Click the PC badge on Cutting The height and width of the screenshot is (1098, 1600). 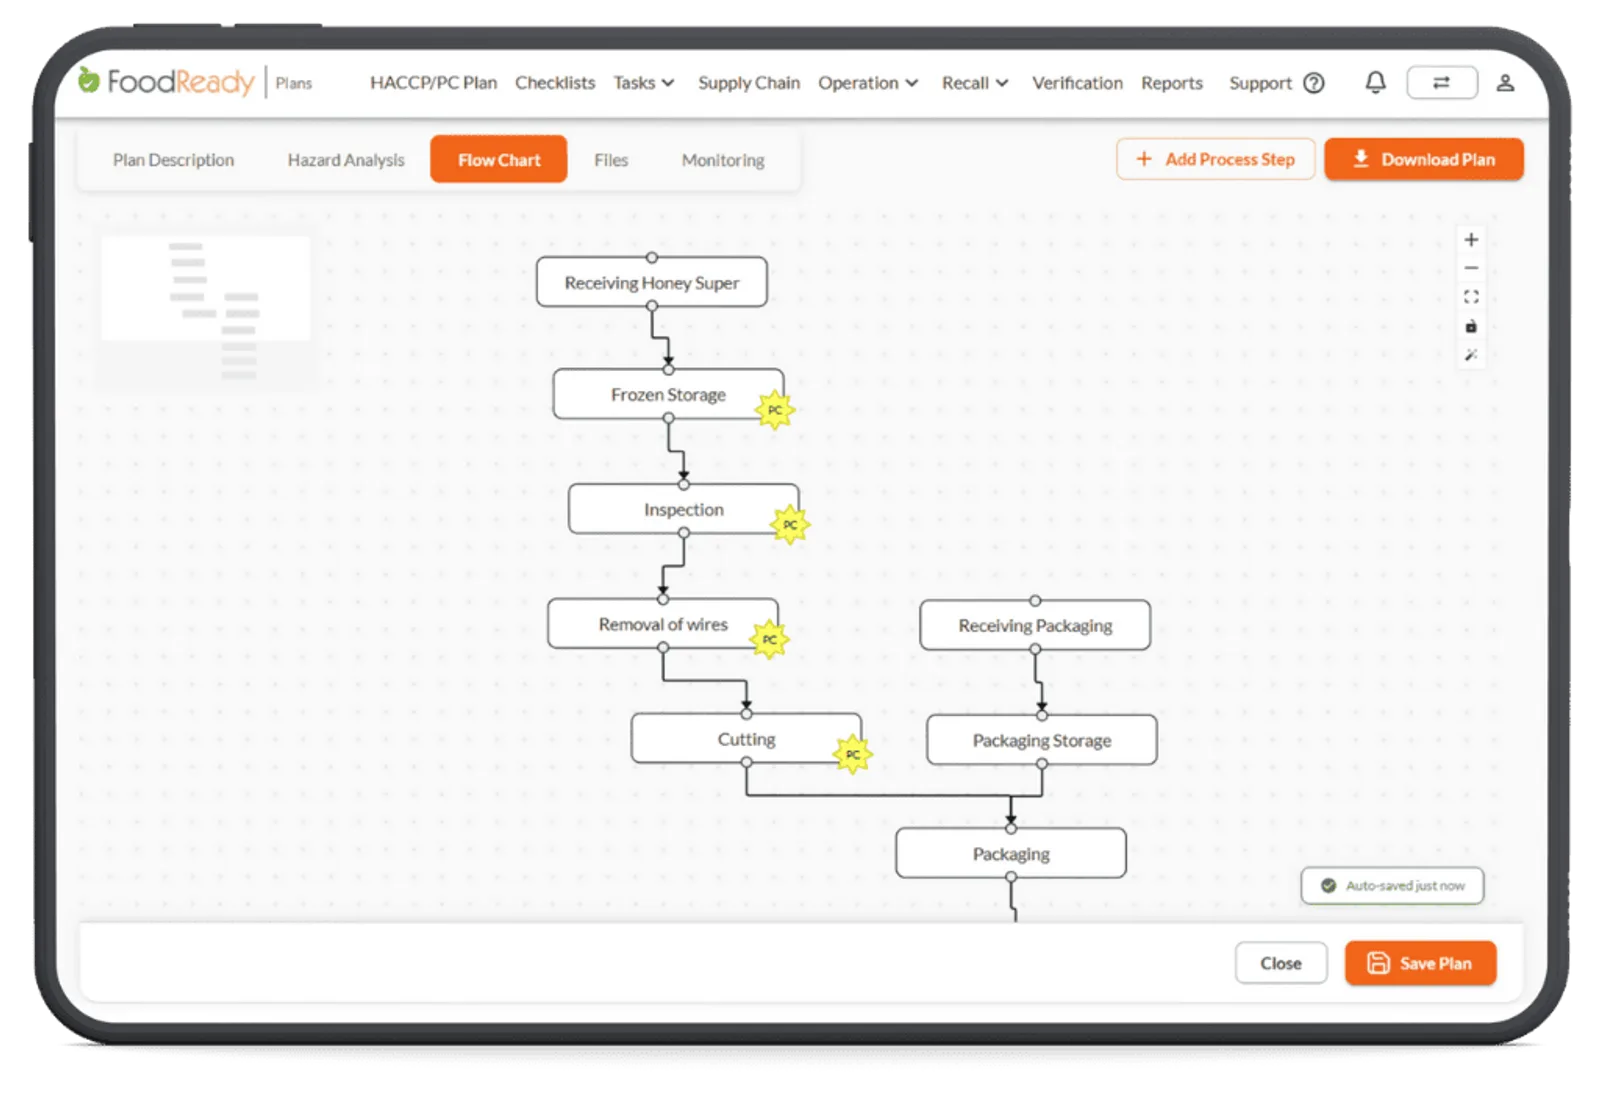[x=853, y=754]
